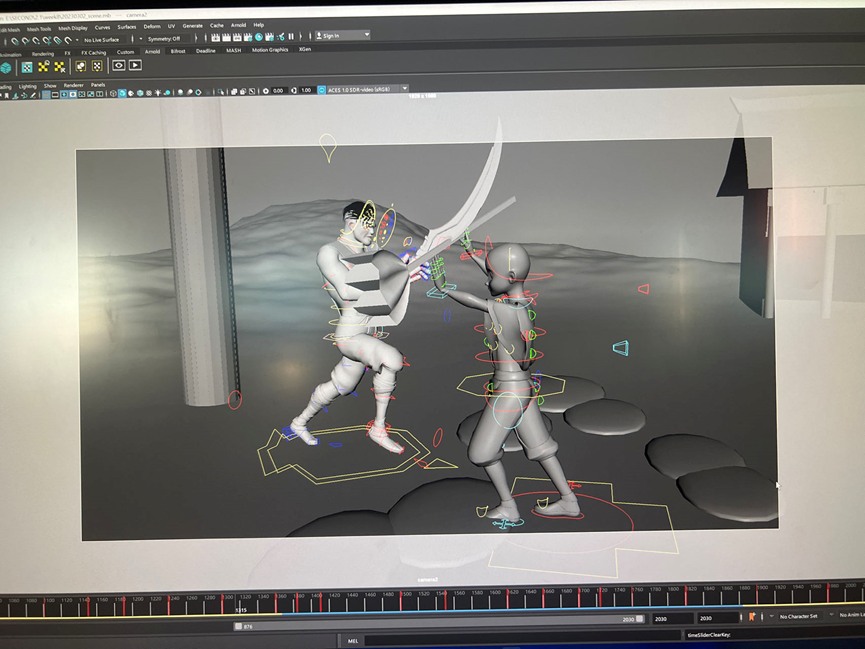Expand the Sign In dropdown arrow
Viewport: 865px width, 649px height.
pyautogui.click(x=367, y=35)
